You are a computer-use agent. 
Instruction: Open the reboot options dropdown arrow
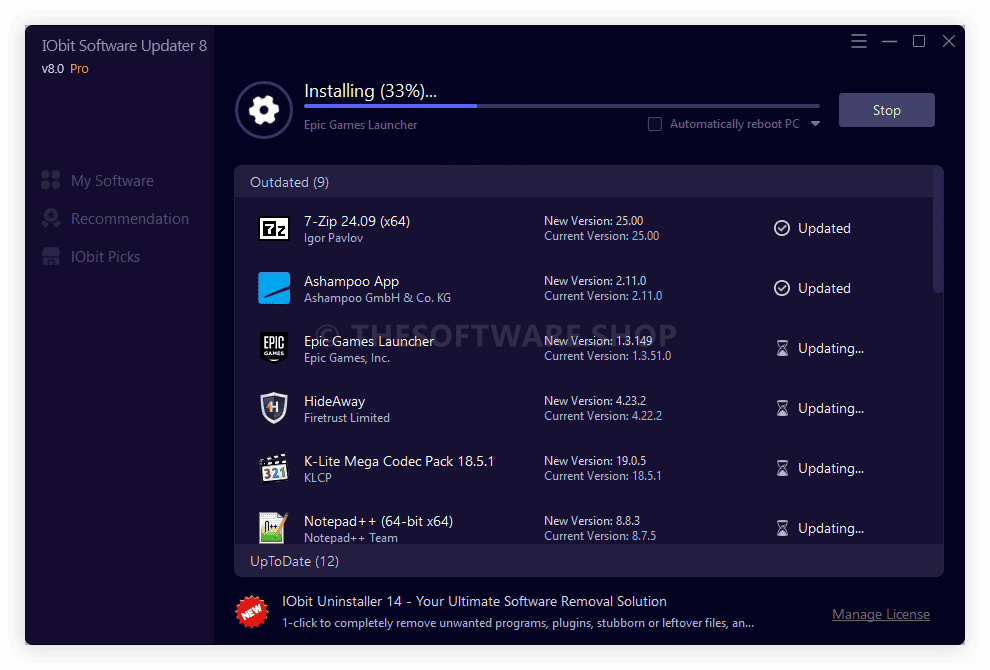(815, 124)
